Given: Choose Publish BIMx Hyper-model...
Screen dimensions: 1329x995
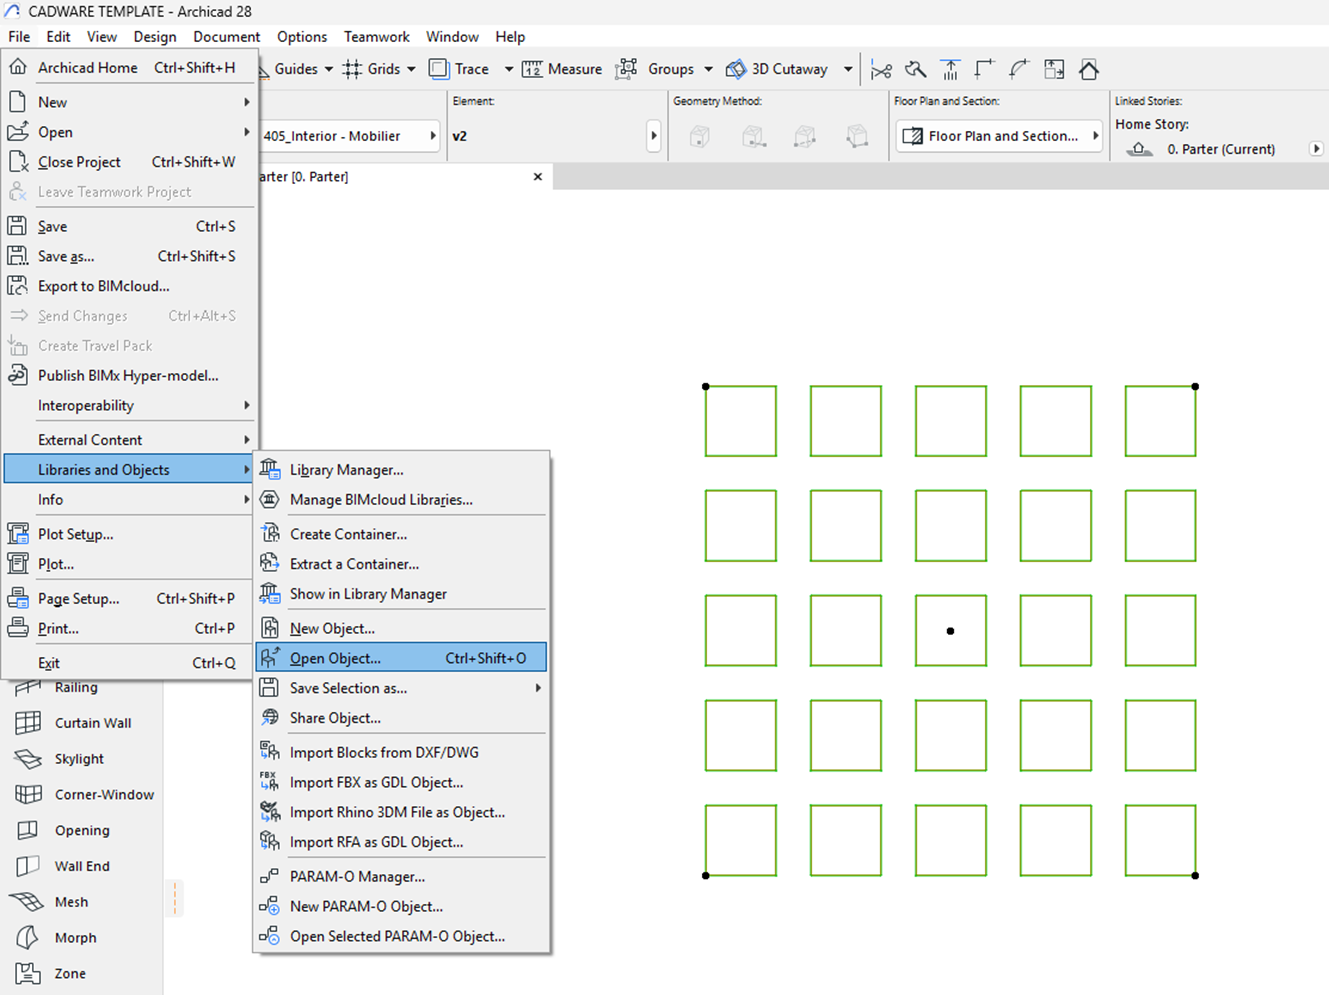Looking at the screenshot, I should [129, 375].
